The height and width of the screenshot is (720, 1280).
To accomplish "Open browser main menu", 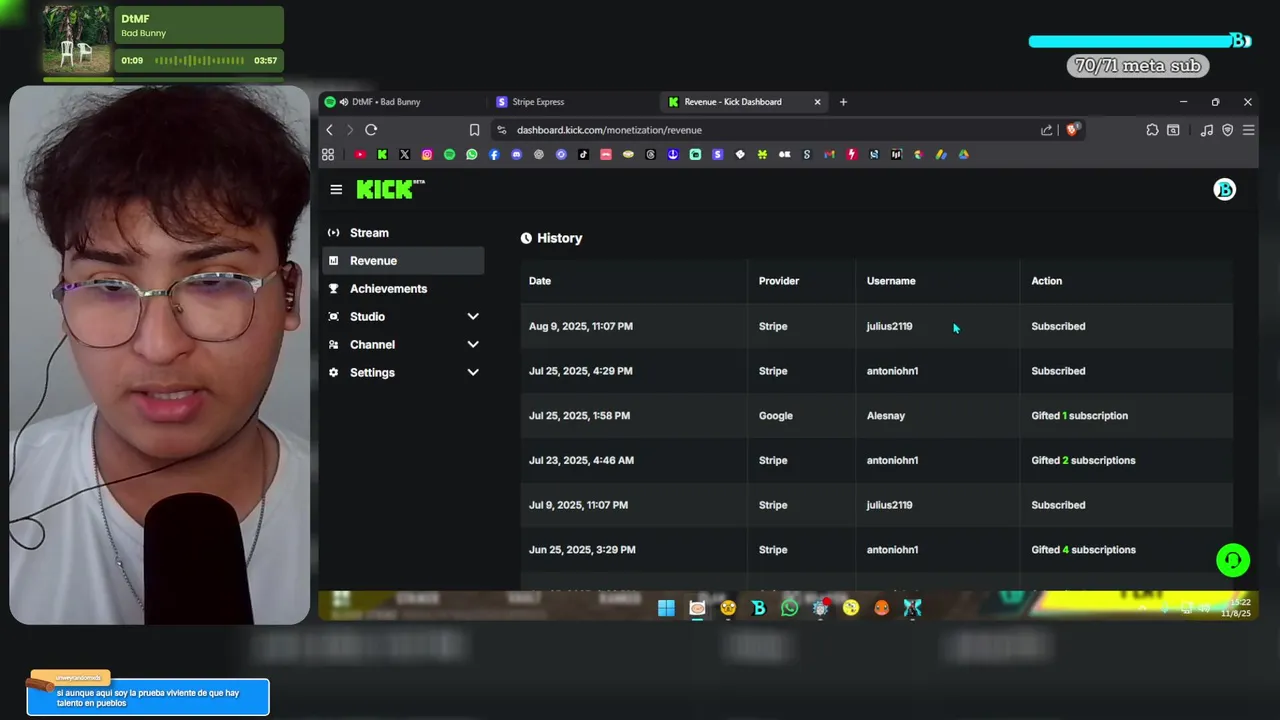I will [1248, 130].
